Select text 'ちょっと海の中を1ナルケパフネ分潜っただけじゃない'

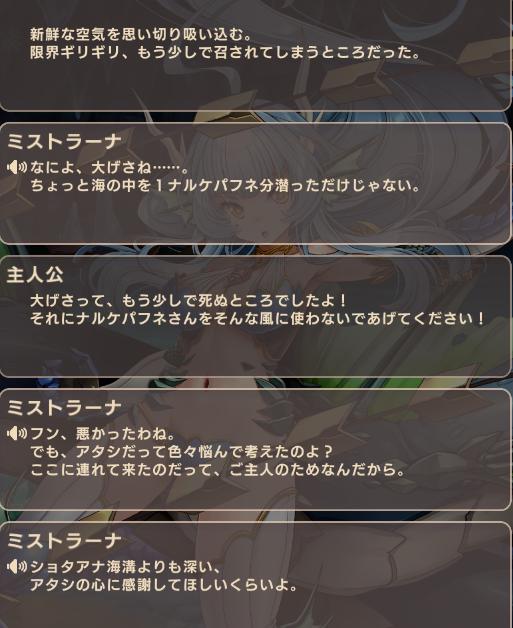tap(221, 185)
